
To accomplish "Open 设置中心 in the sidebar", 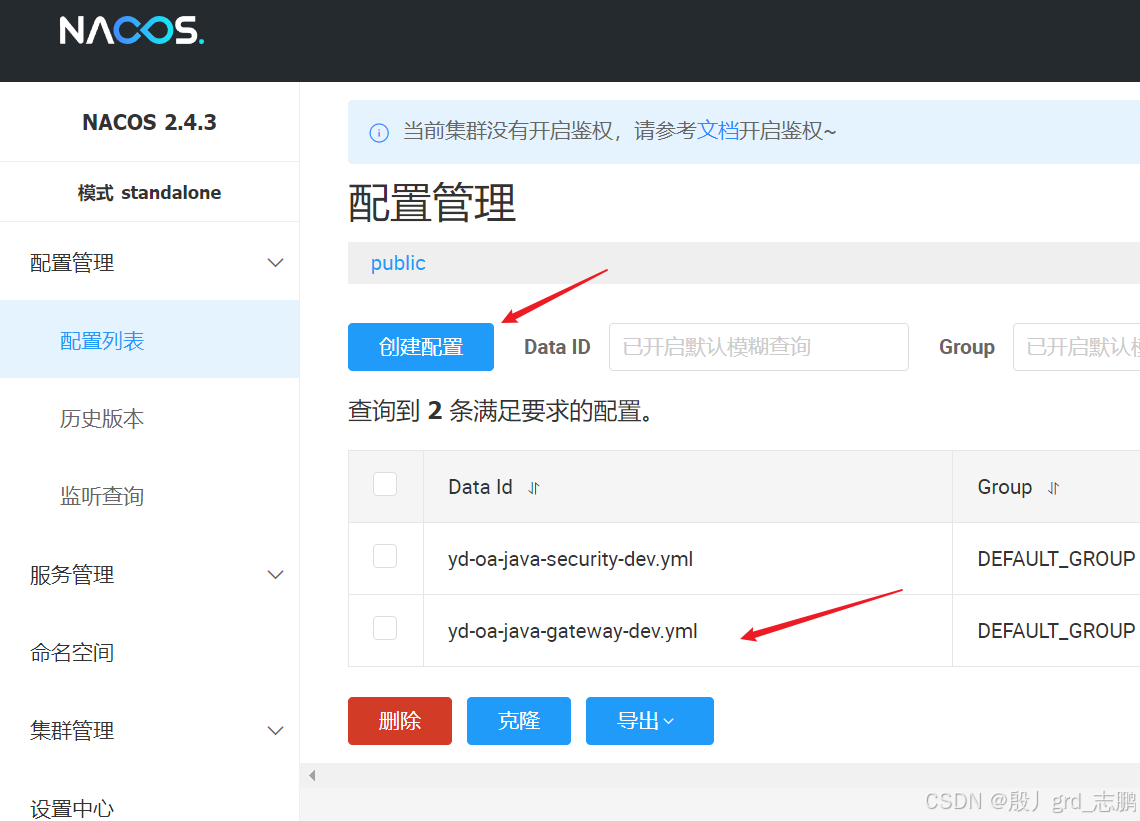I will click(x=72, y=807).
